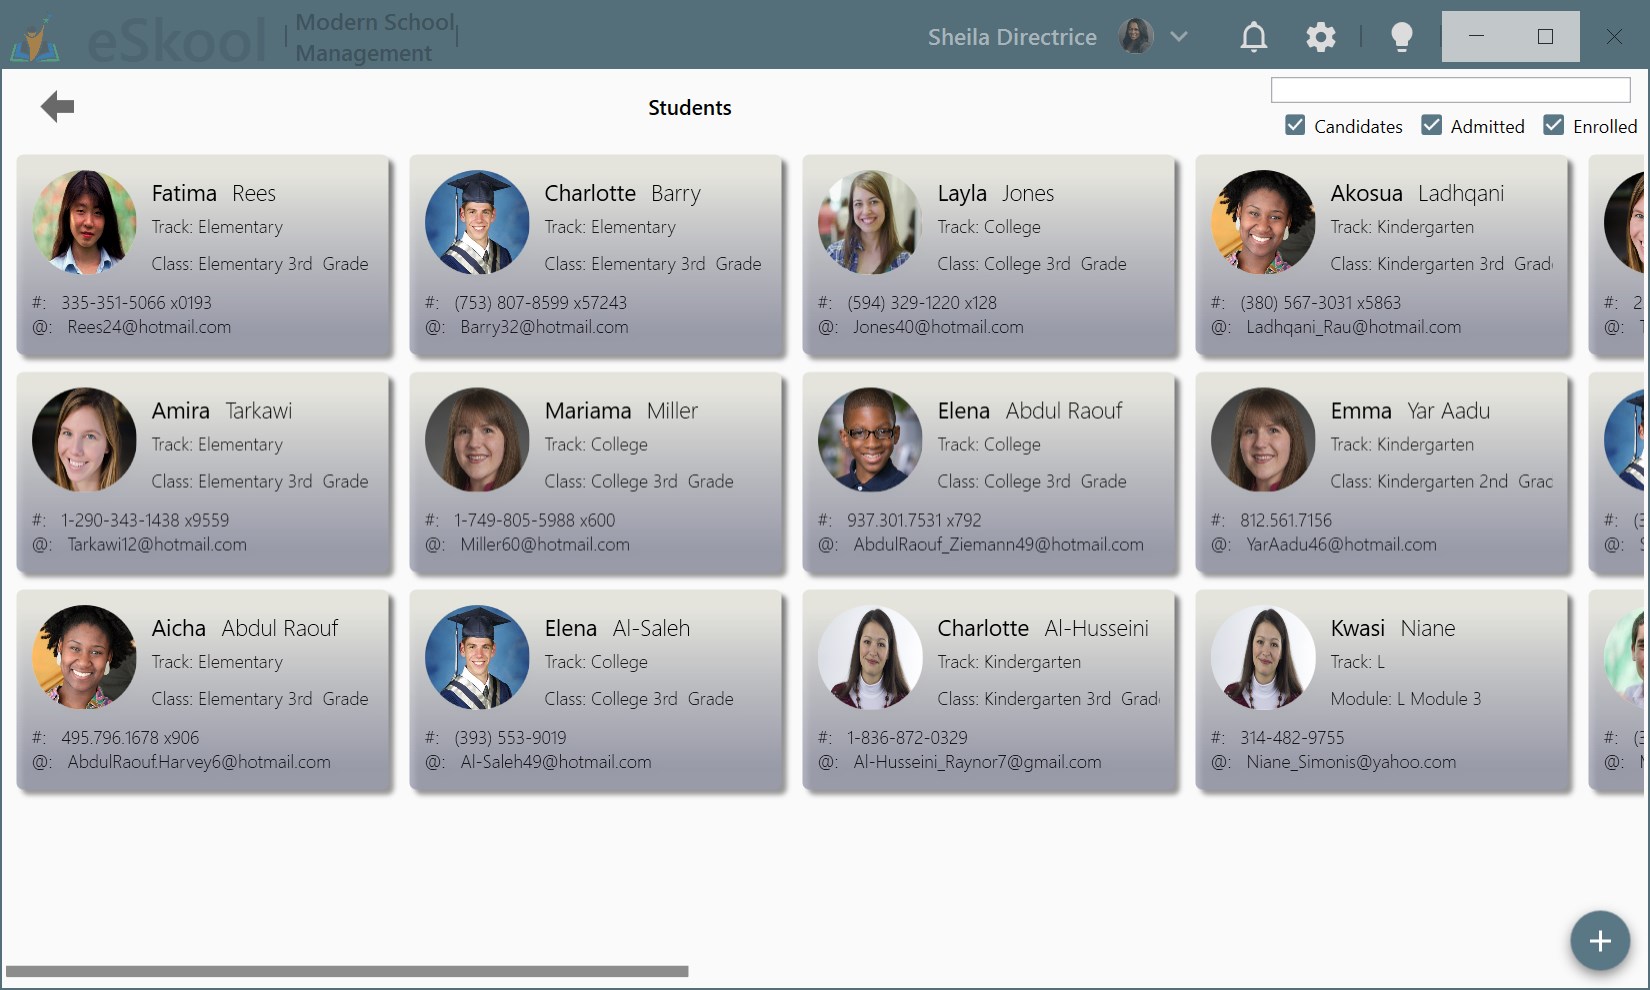This screenshot has height=990, width=1650.
Task: Click Akosua Ladhqani's profile photo
Action: [1263, 222]
